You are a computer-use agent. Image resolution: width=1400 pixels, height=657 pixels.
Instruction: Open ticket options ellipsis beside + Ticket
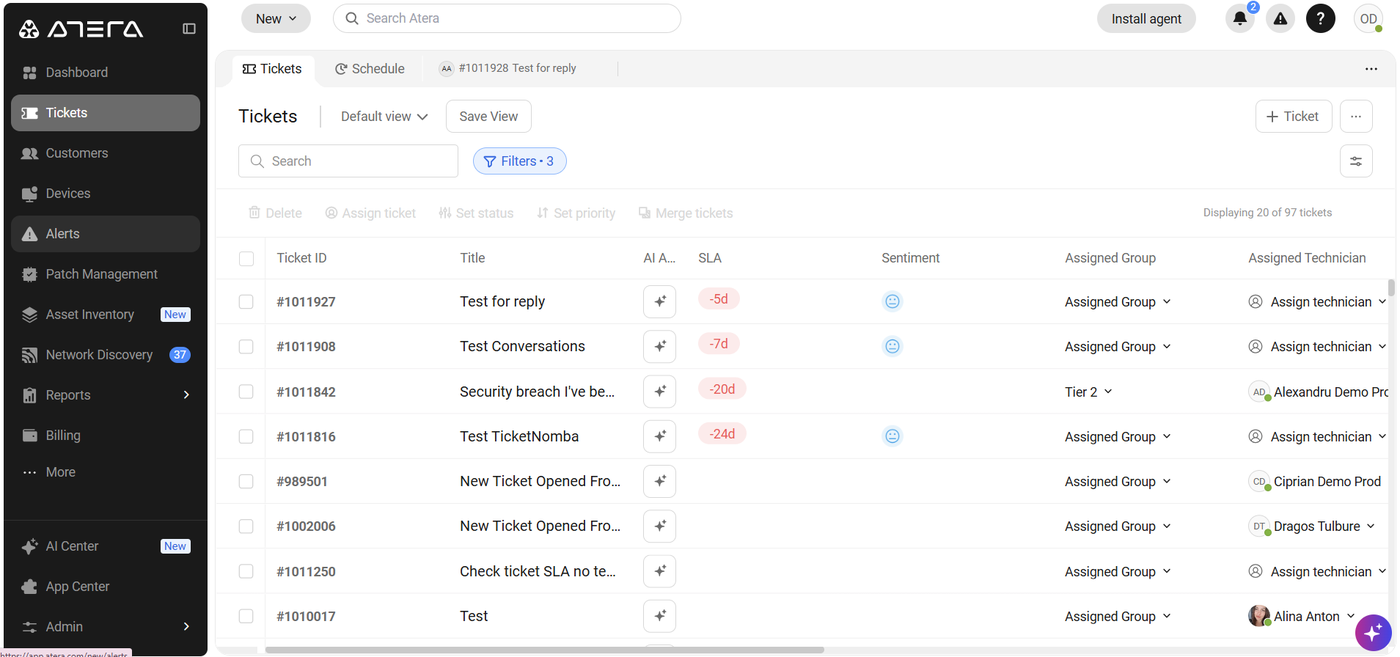point(1356,116)
